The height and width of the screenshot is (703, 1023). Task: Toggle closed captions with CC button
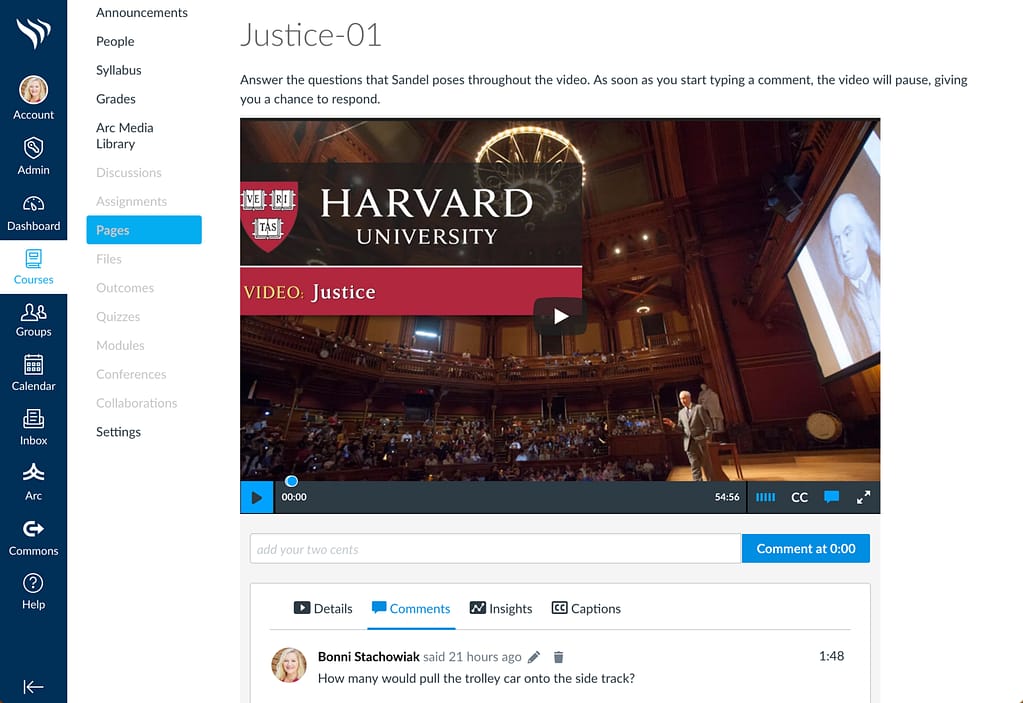[x=799, y=497]
